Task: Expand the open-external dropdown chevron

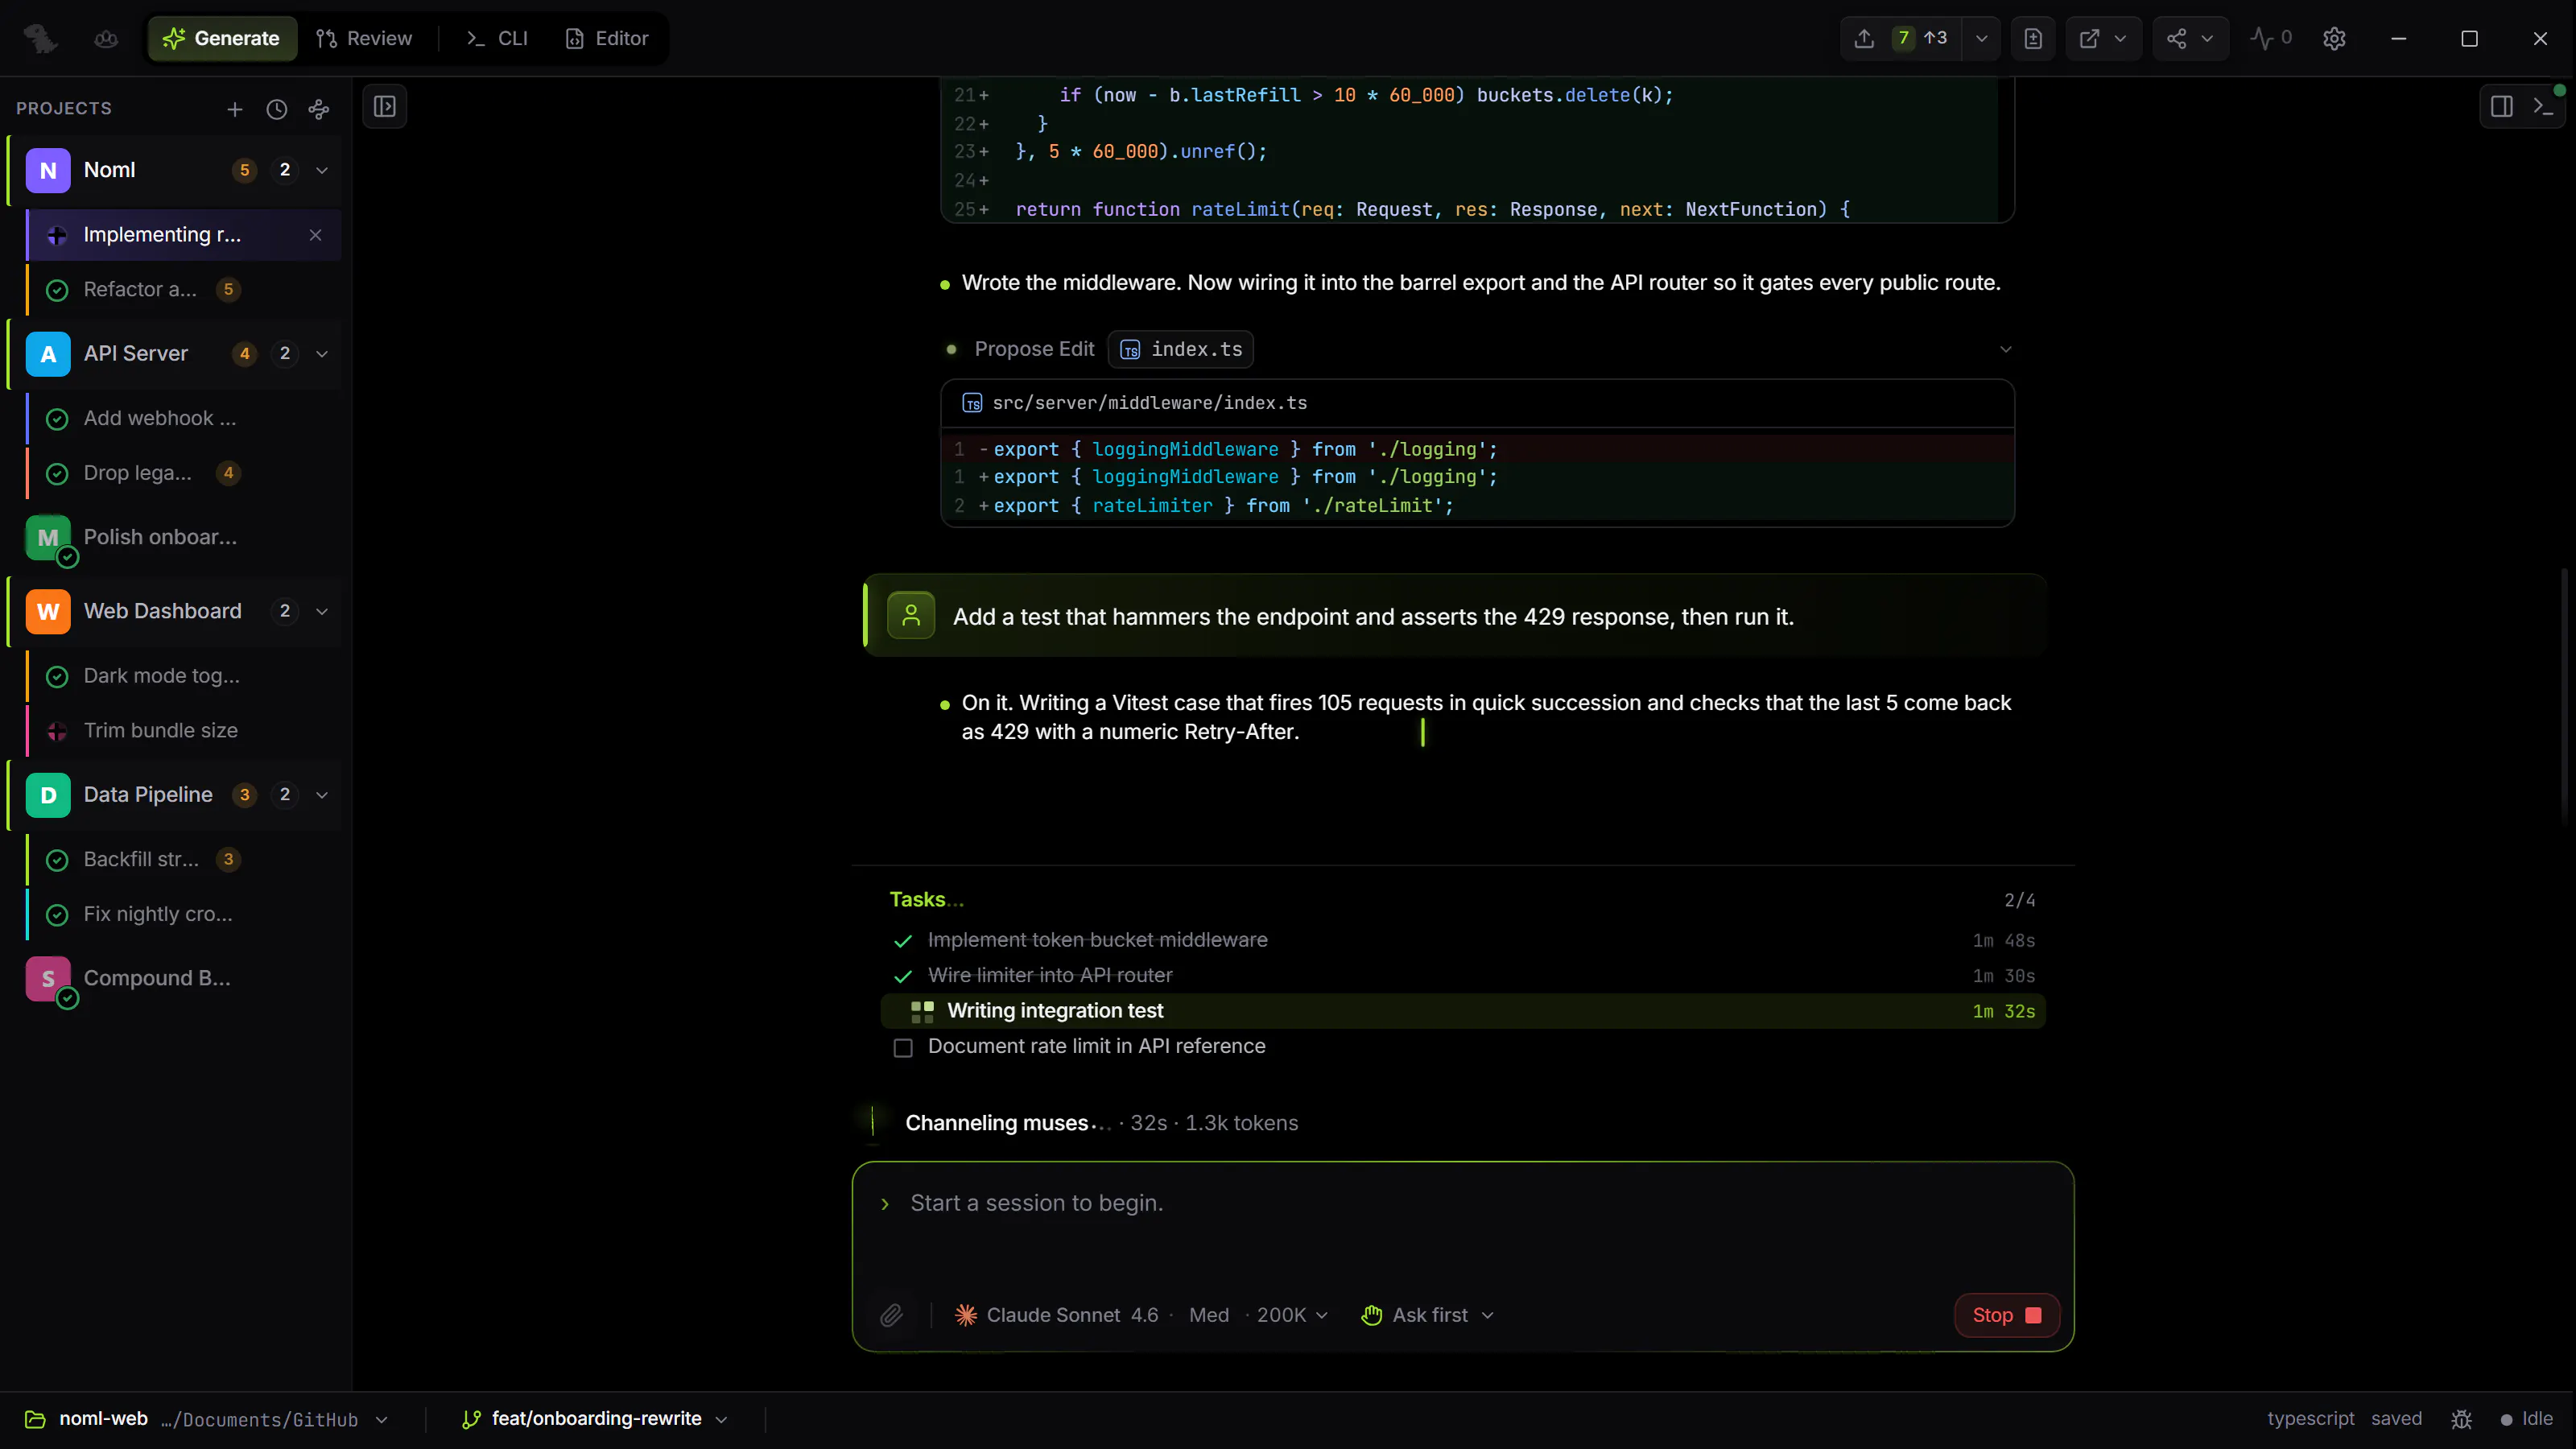Action: (x=2120, y=38)
